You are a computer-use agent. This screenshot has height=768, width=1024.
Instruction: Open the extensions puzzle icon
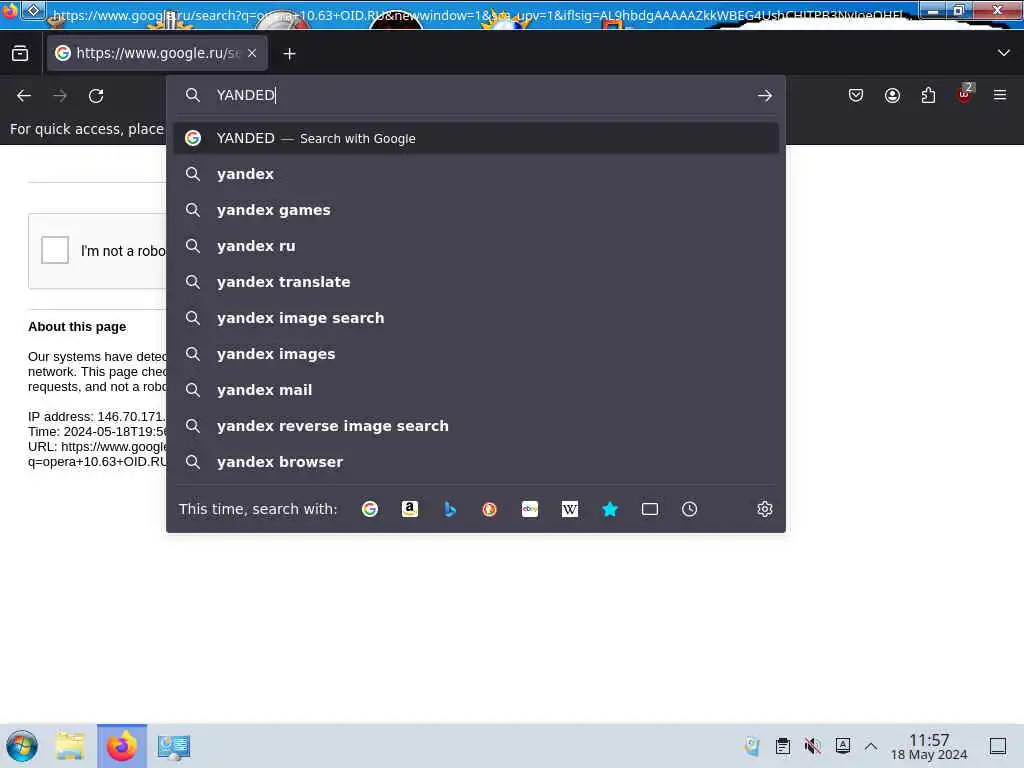click(928, 96)
